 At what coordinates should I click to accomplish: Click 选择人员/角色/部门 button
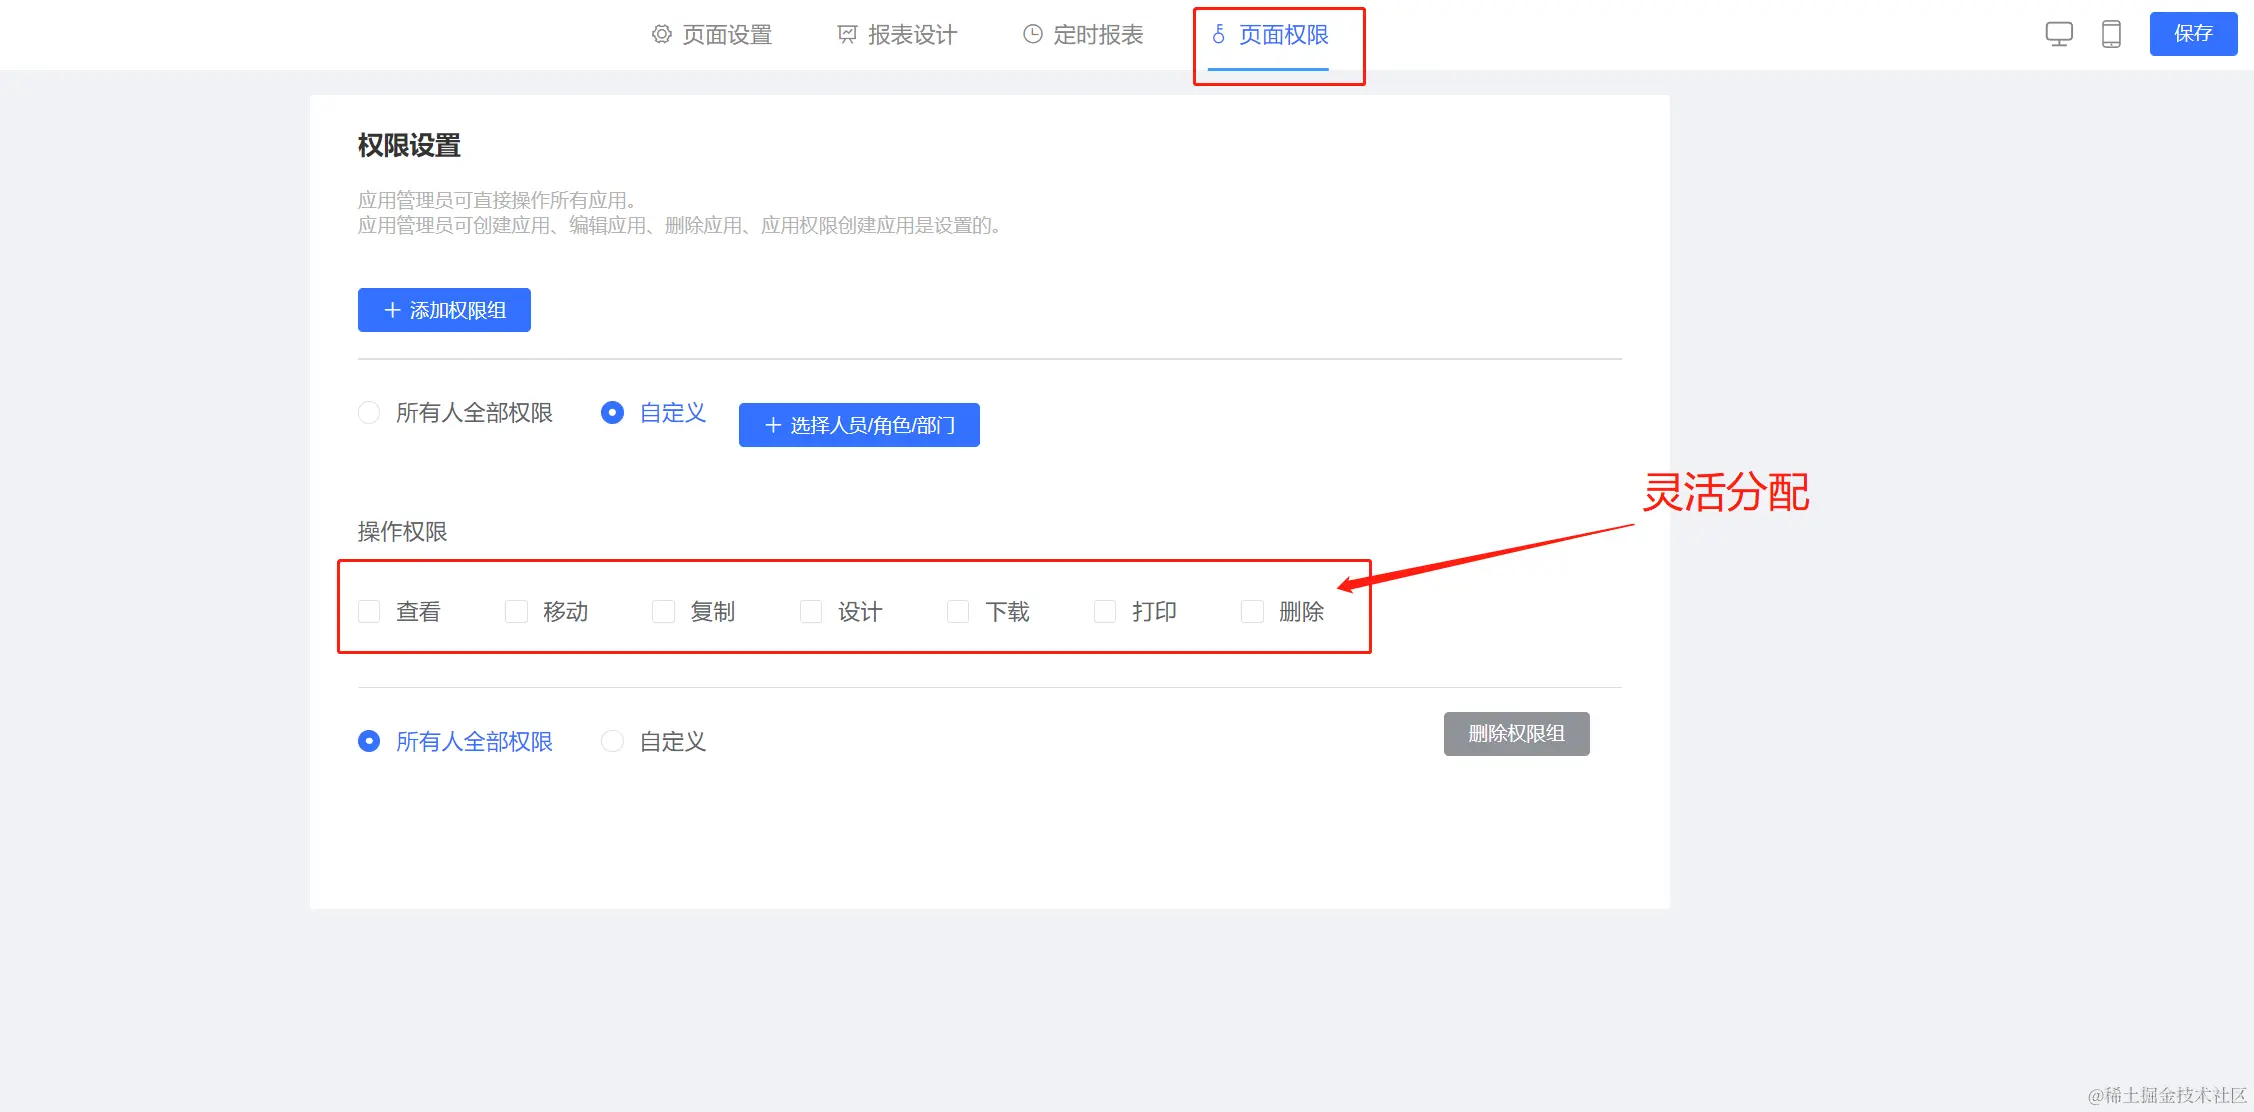(x=859, y=425)
